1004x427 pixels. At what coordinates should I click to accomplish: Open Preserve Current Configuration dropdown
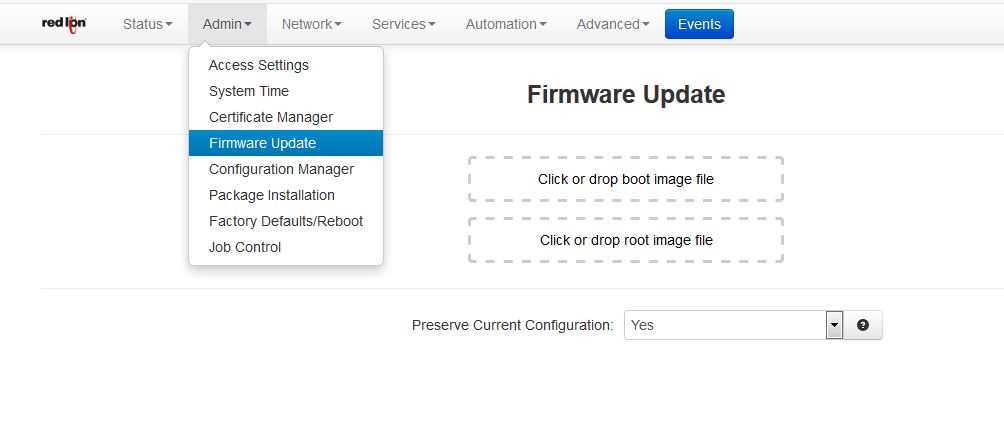tap(733, 325)
